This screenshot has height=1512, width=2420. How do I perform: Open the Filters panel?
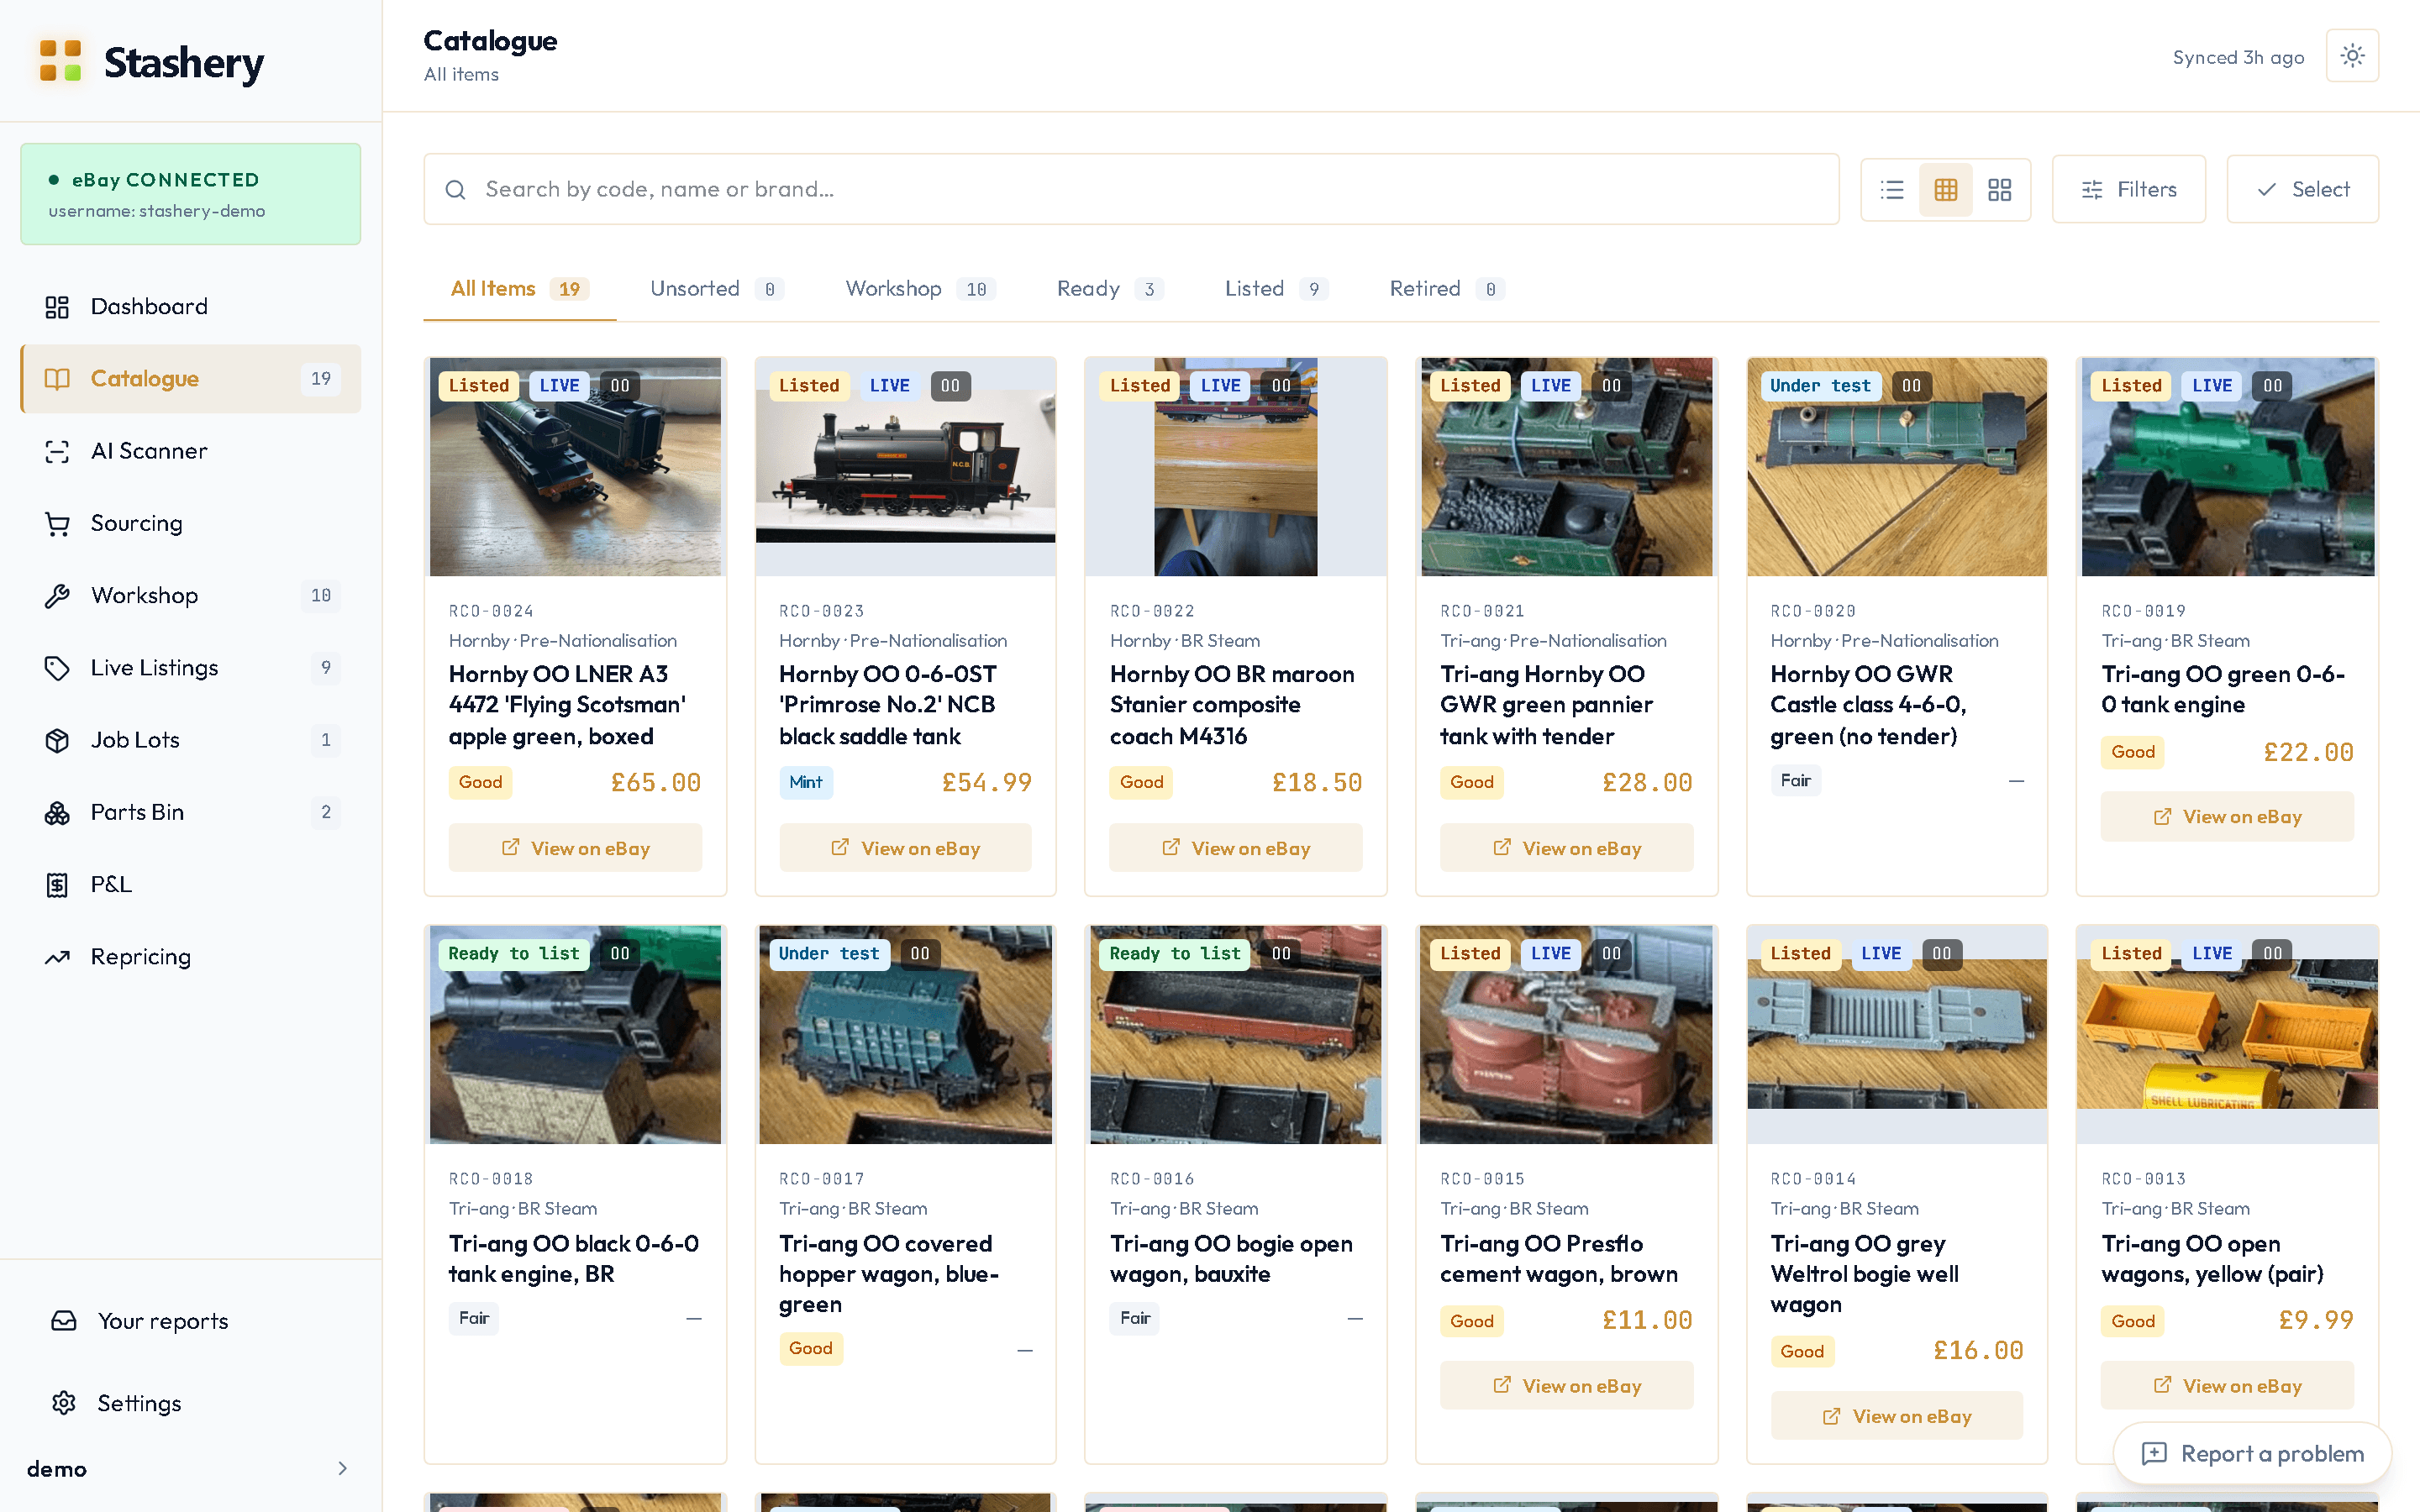pyautogui.click(x=2128, y=189)
